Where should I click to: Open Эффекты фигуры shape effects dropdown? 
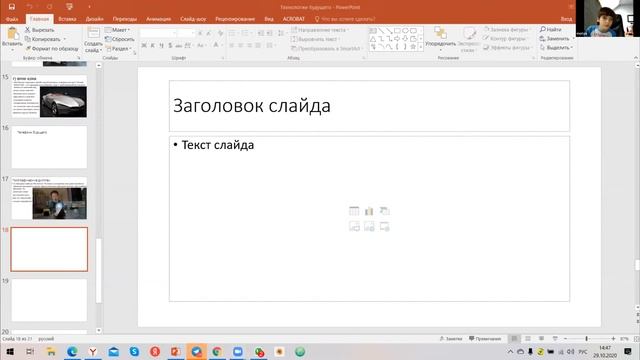[507, 48]
